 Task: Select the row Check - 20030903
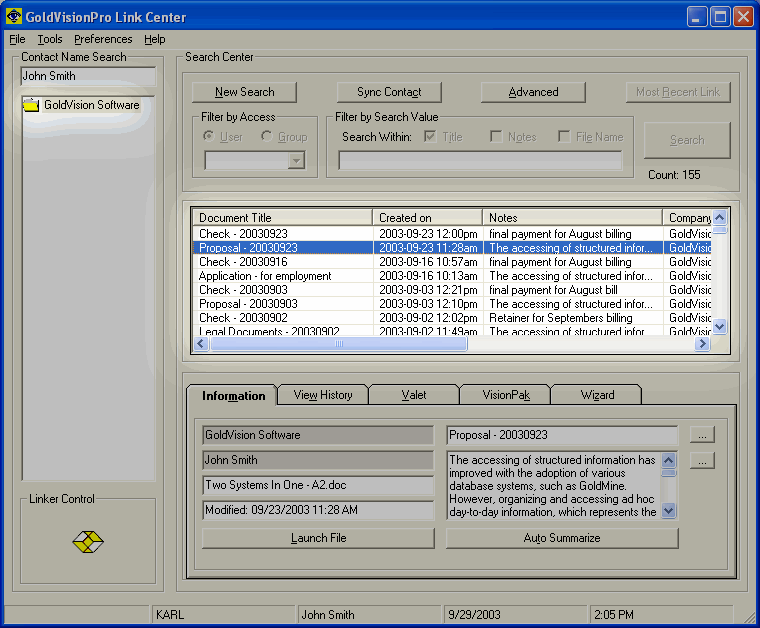point(452,290)
